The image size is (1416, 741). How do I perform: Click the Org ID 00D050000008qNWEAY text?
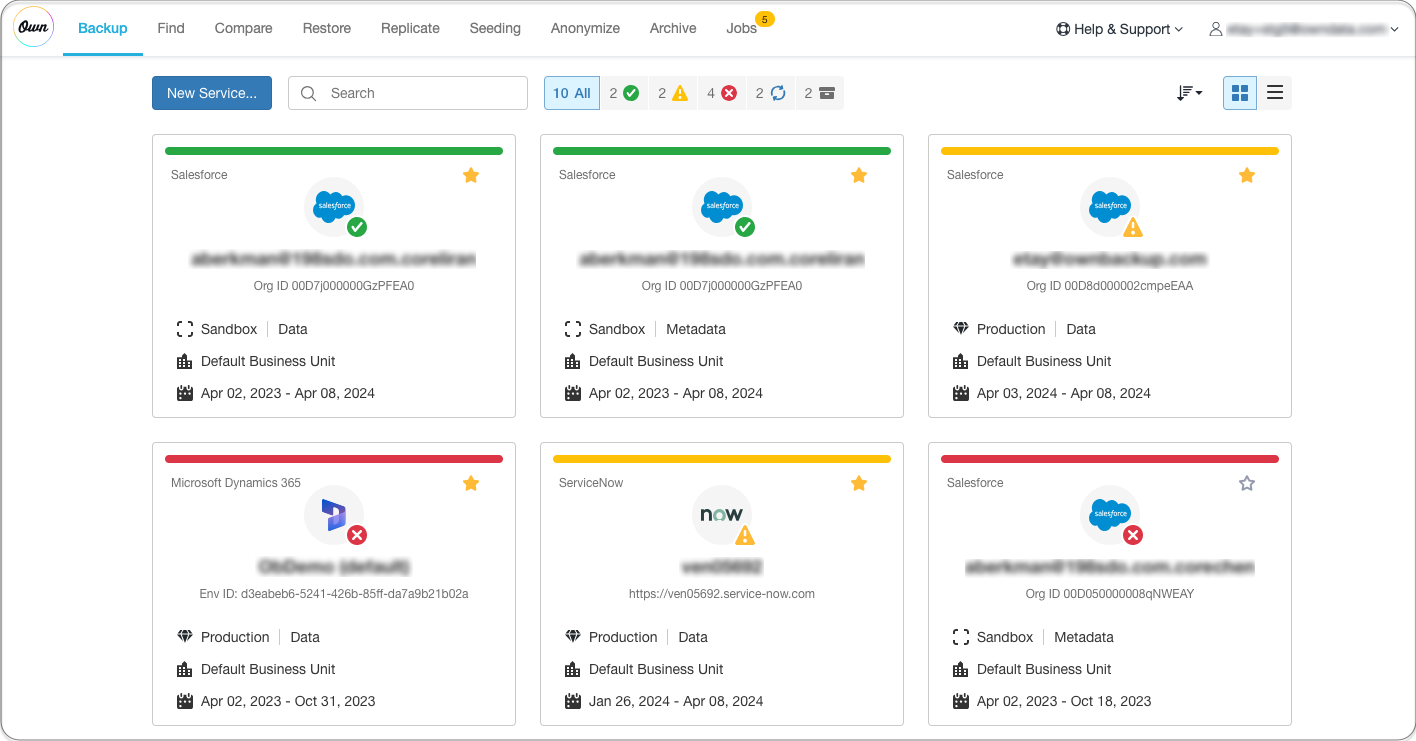coord(1110,594)
